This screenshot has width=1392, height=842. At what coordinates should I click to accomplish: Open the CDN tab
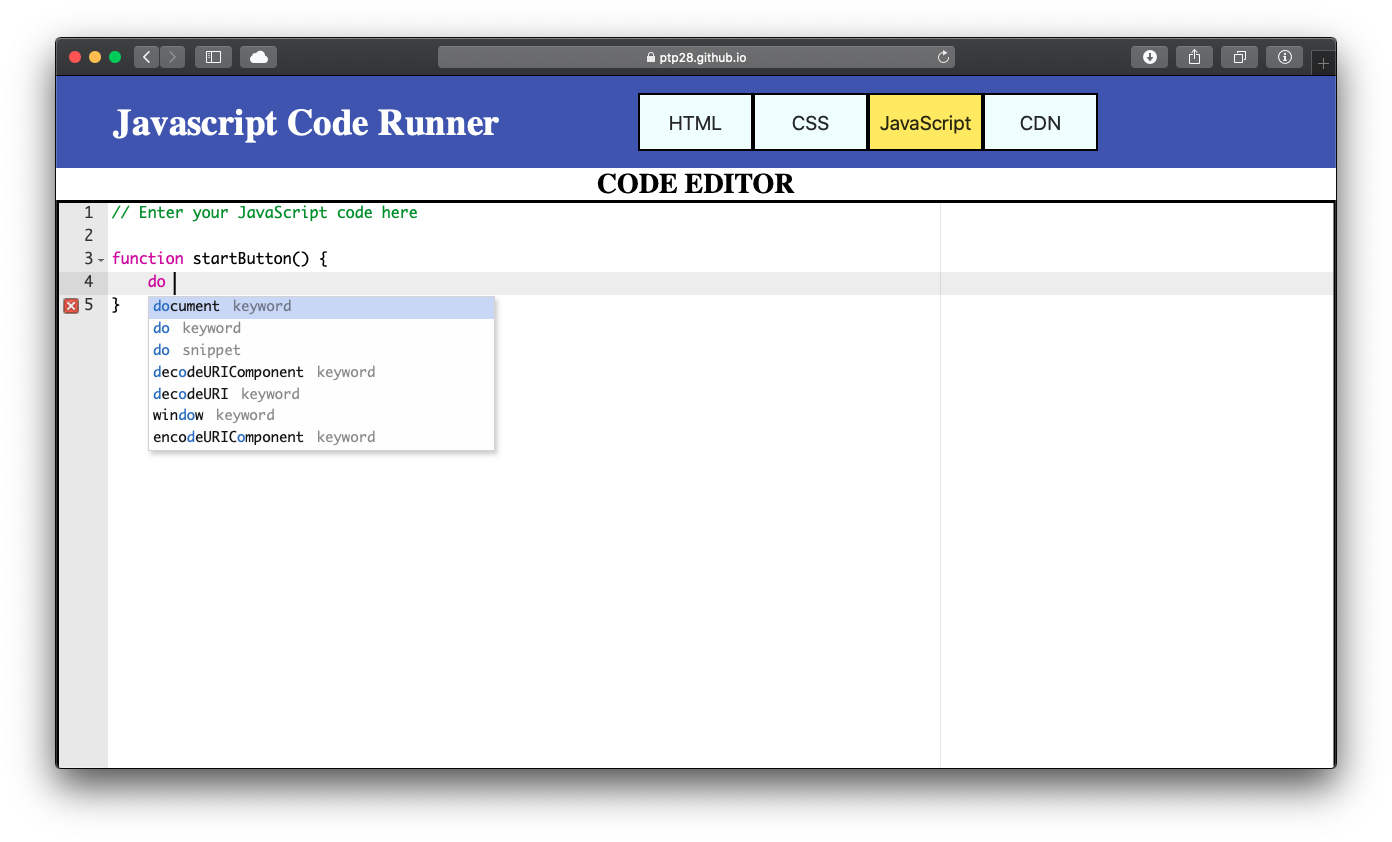click(1040, 122)
